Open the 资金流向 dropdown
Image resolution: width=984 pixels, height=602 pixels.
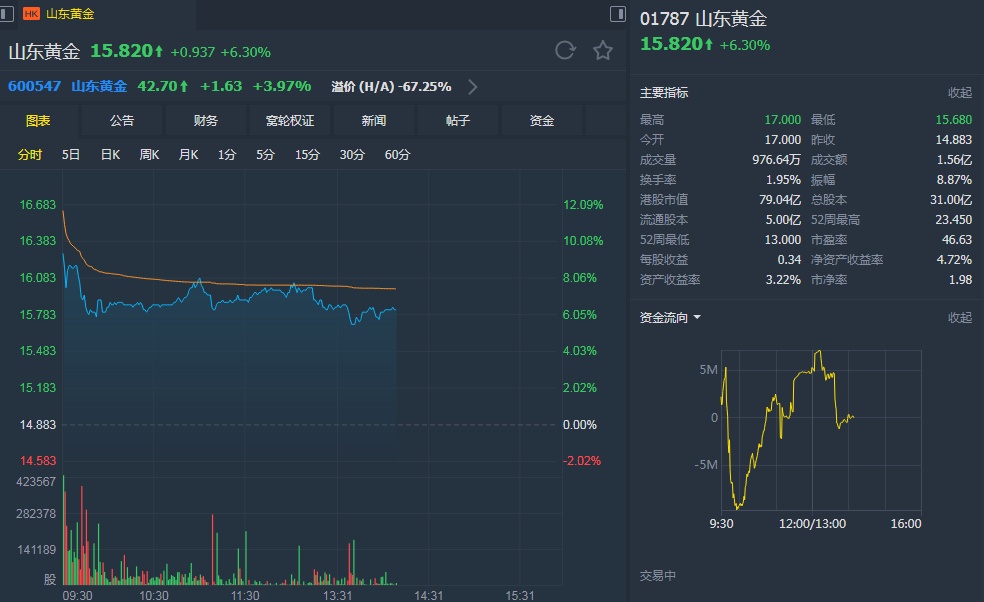pos(670,318)
